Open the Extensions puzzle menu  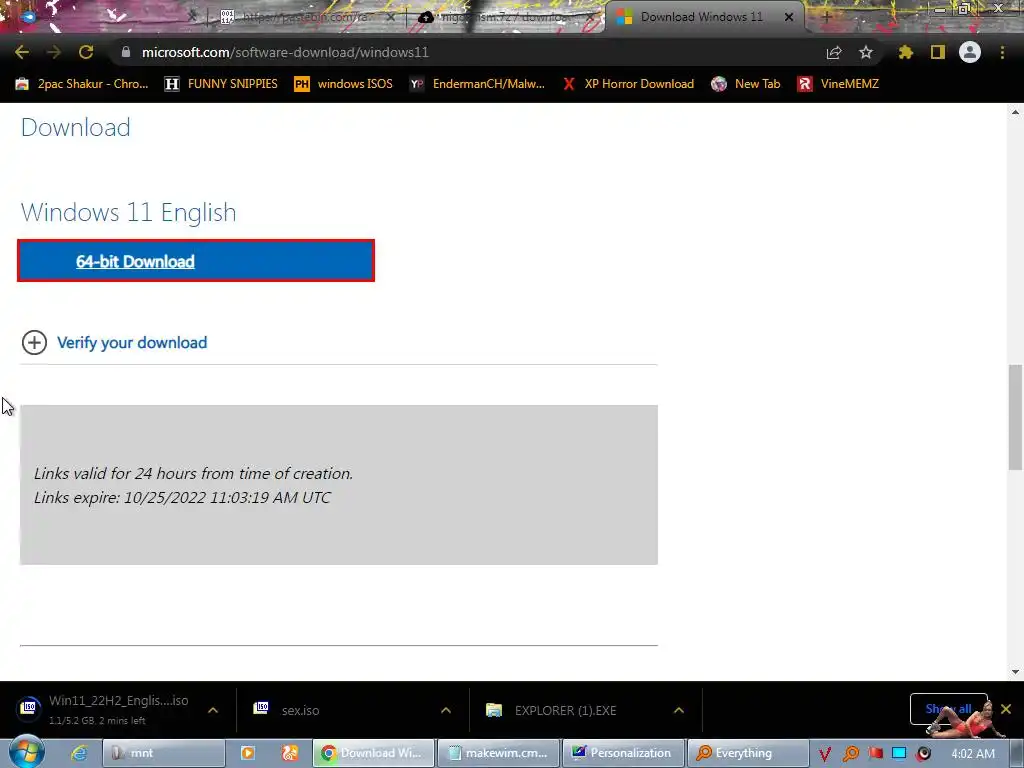(x=905, y=52)
